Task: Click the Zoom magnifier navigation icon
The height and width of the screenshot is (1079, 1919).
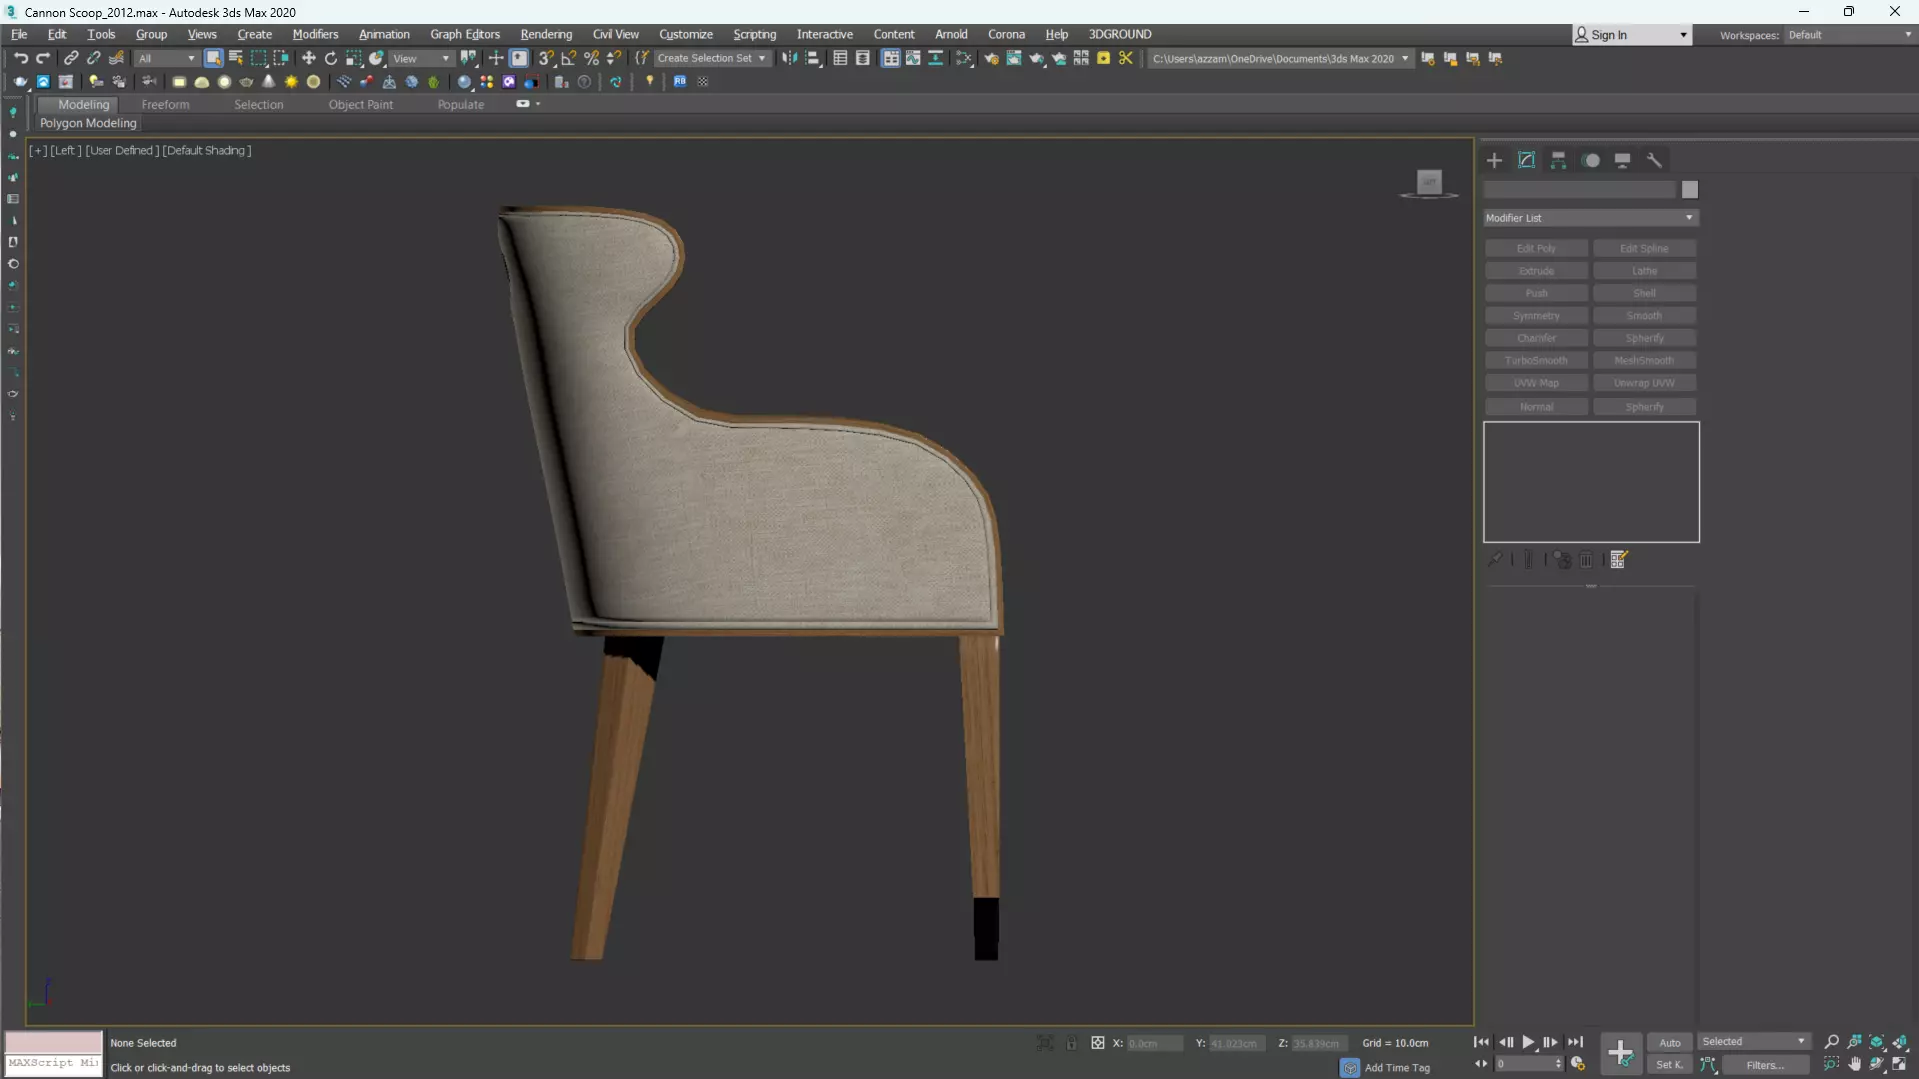Action: (1832, 1042)
